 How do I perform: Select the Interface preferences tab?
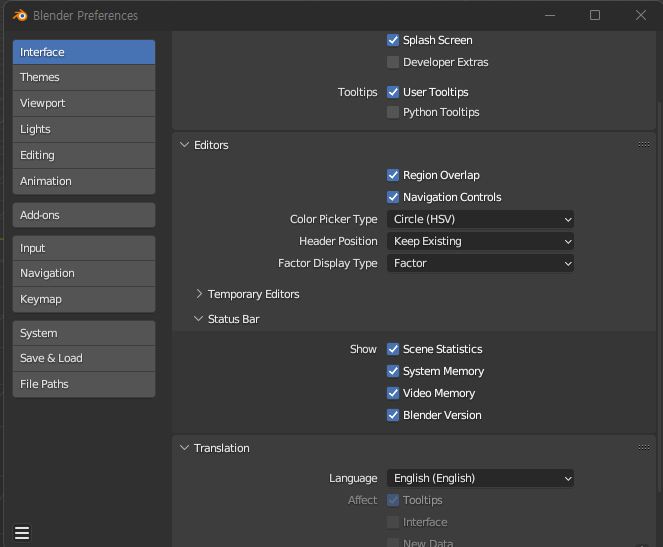(84, 52)
